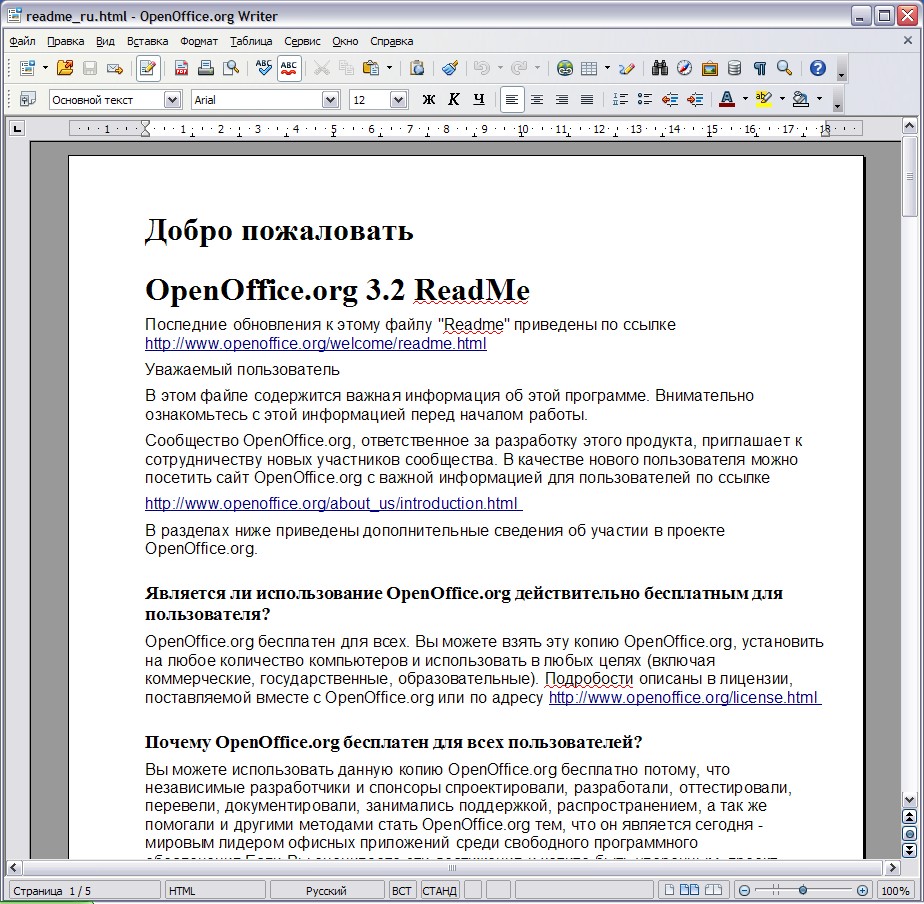Open the Файл menu
The image size is (924, 904).
click(x=22, y=41)
